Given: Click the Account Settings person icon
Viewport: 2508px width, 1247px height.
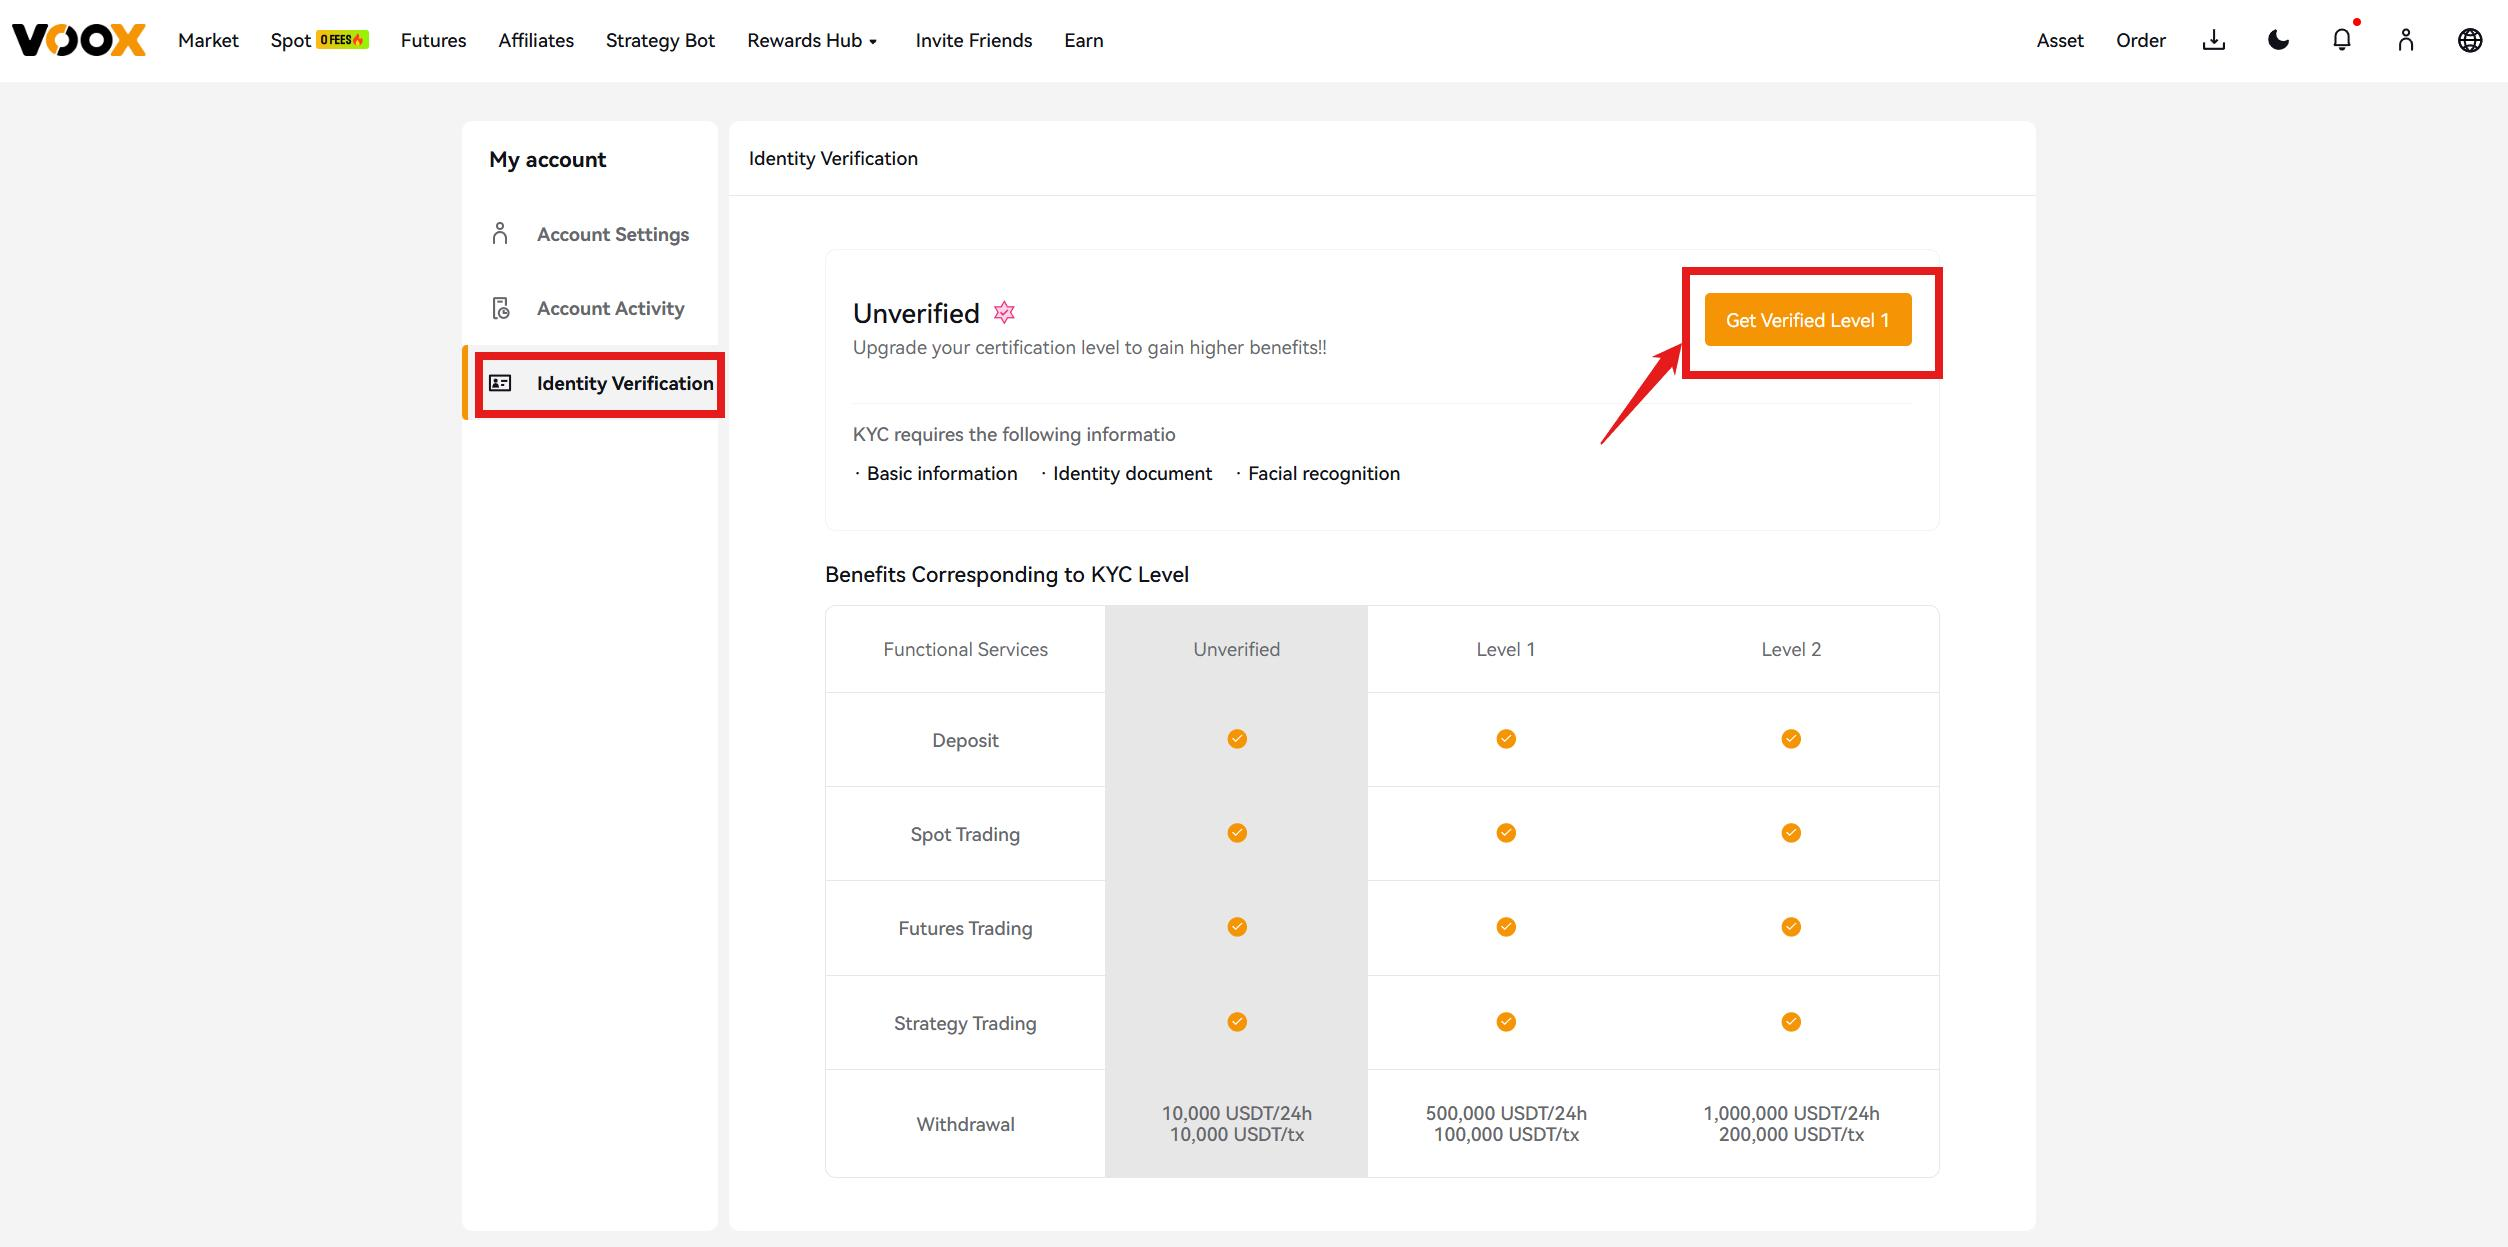Looking at the screenshot, I should (x=500, y=234).
